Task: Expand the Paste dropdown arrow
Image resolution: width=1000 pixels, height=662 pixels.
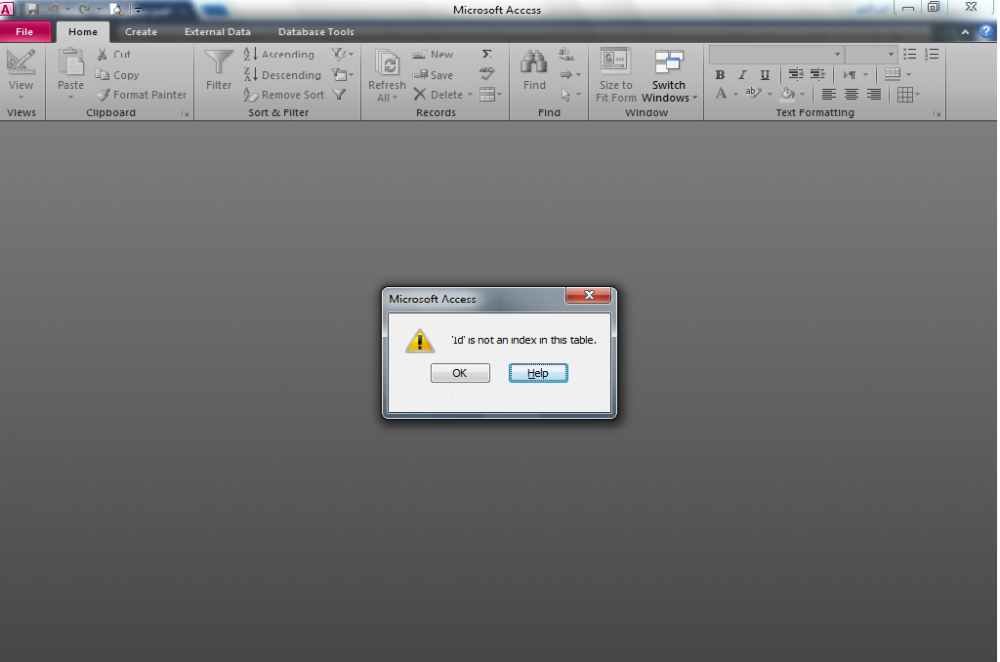Action: click(70, 98)
